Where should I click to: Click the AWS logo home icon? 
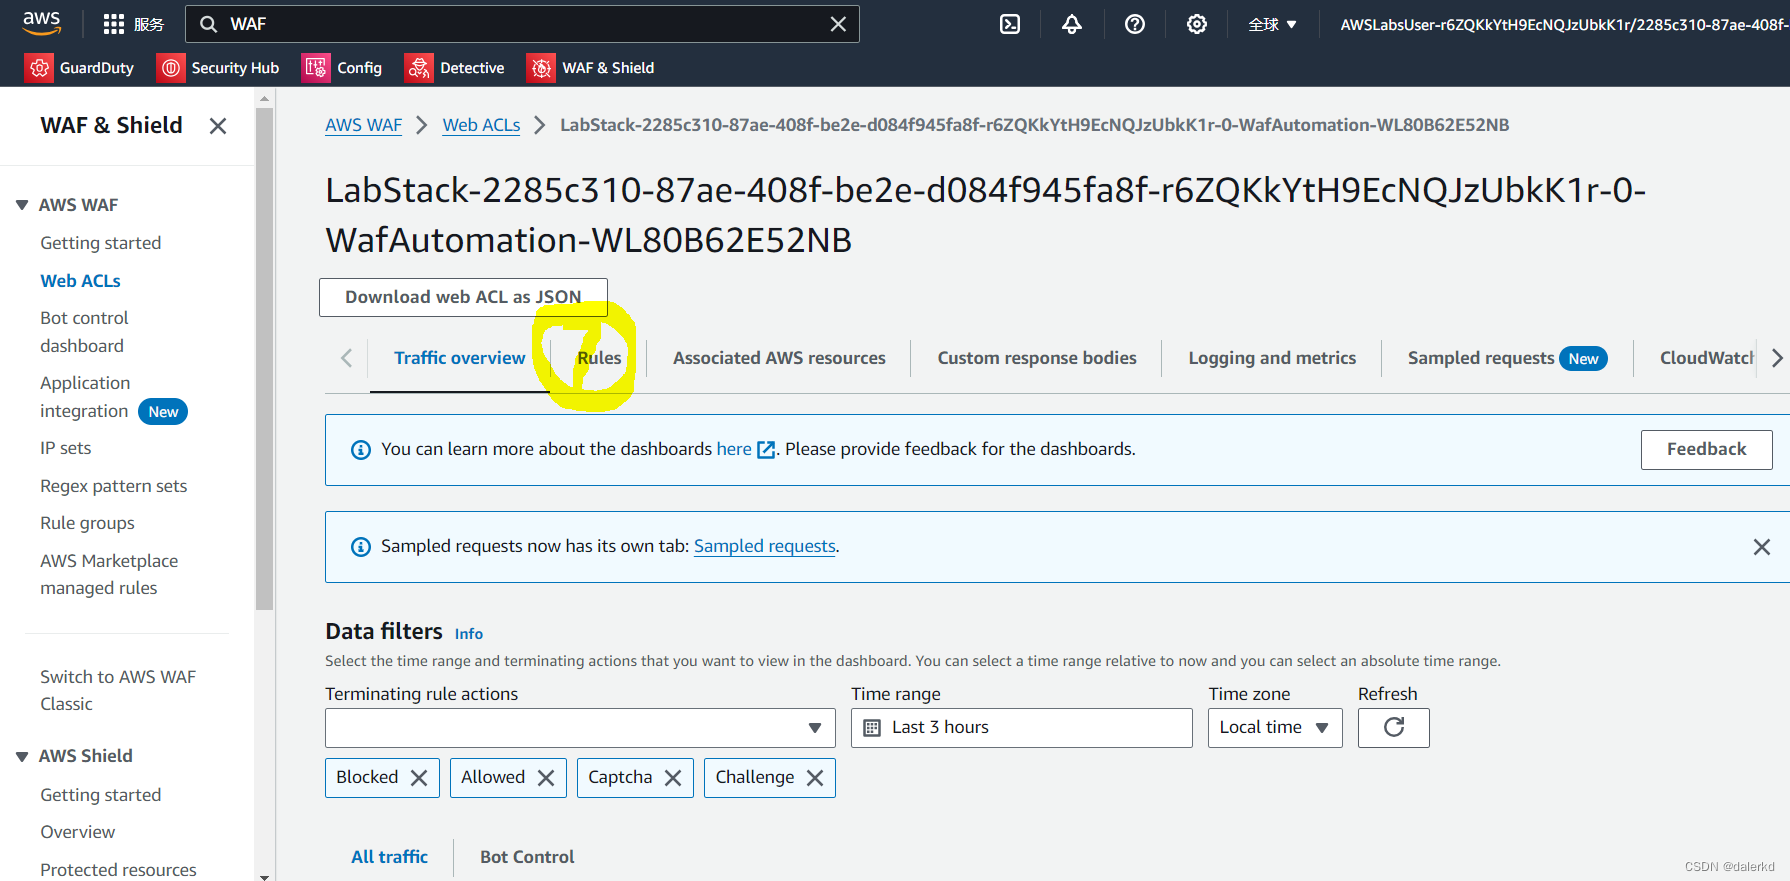coord(41,23)
